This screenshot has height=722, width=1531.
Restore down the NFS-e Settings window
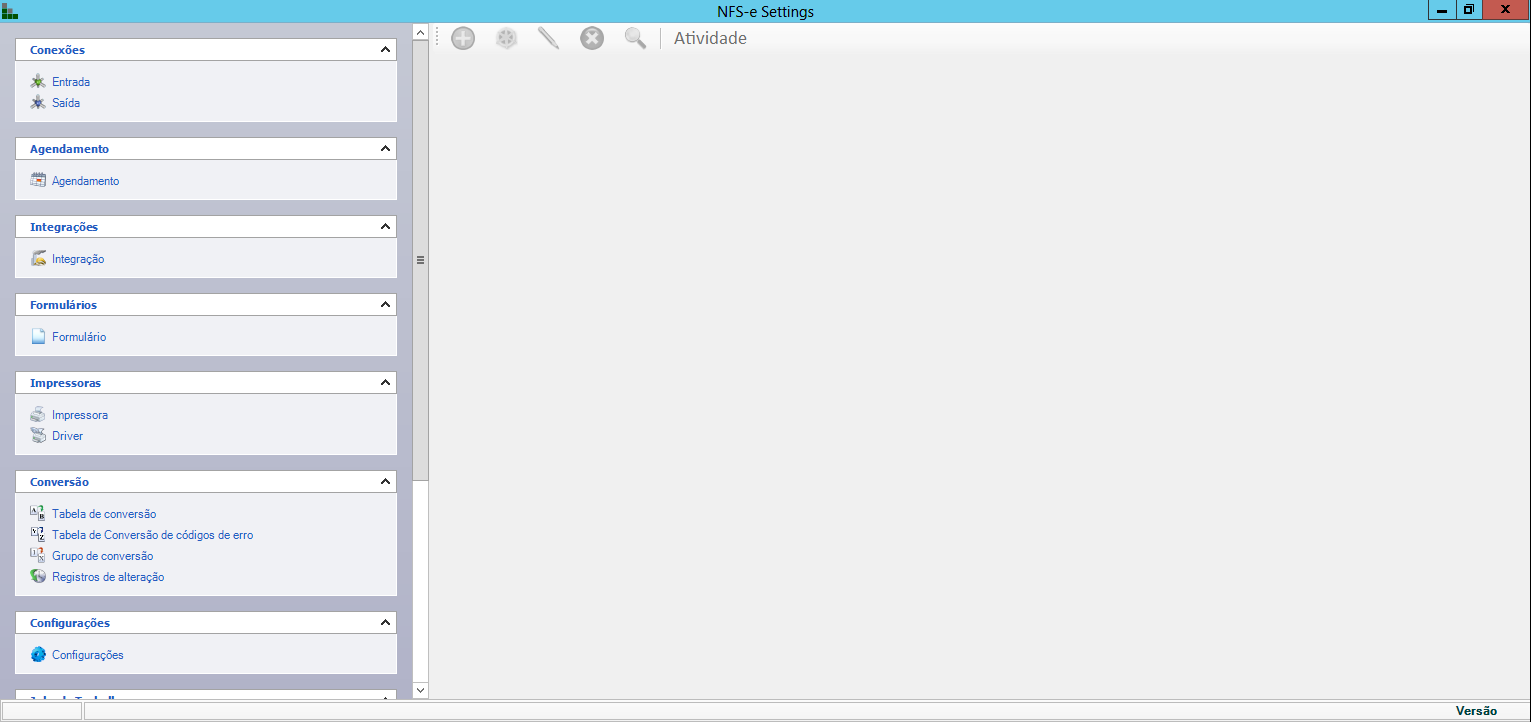(x=1468, y=10)
